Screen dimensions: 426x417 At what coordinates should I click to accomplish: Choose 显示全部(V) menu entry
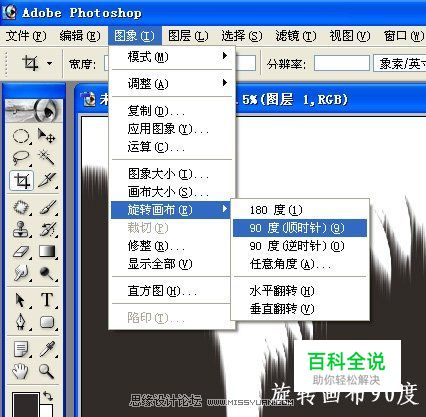click(x=171, y=264)
